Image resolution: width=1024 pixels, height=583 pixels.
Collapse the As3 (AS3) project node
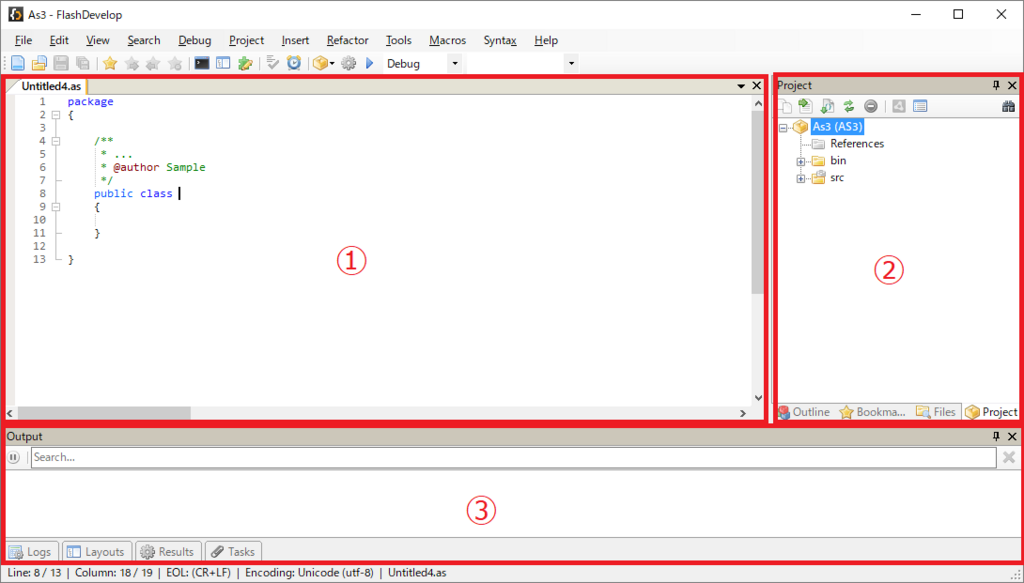783,129
